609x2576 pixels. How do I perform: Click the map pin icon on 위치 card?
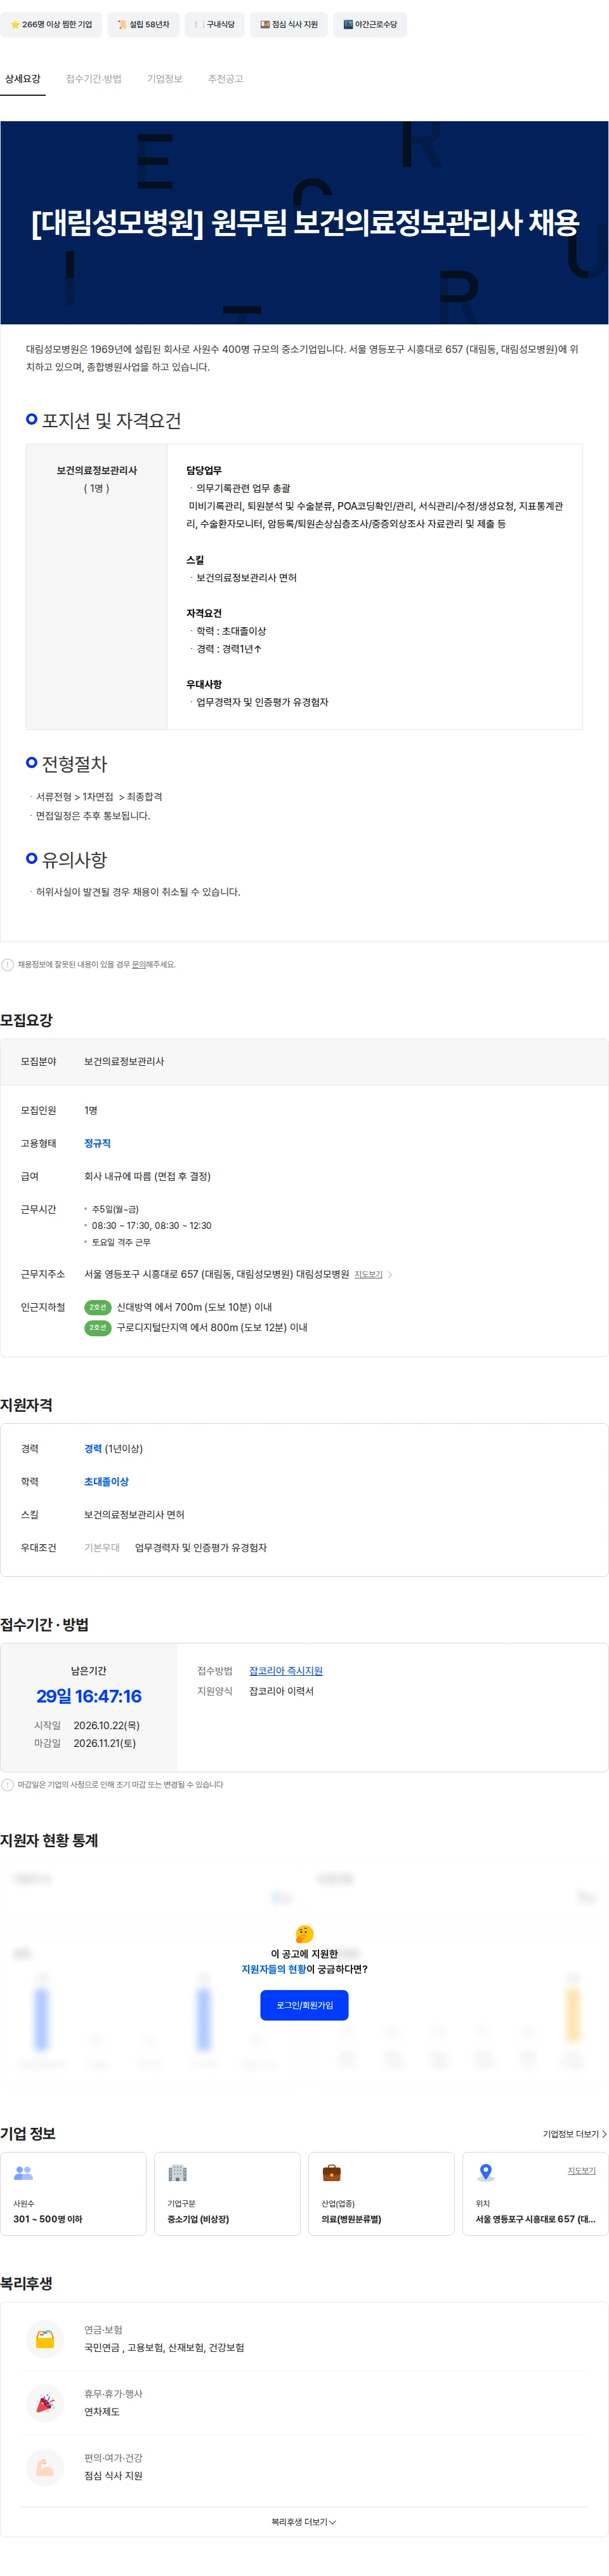click(x=486, y=2173)
